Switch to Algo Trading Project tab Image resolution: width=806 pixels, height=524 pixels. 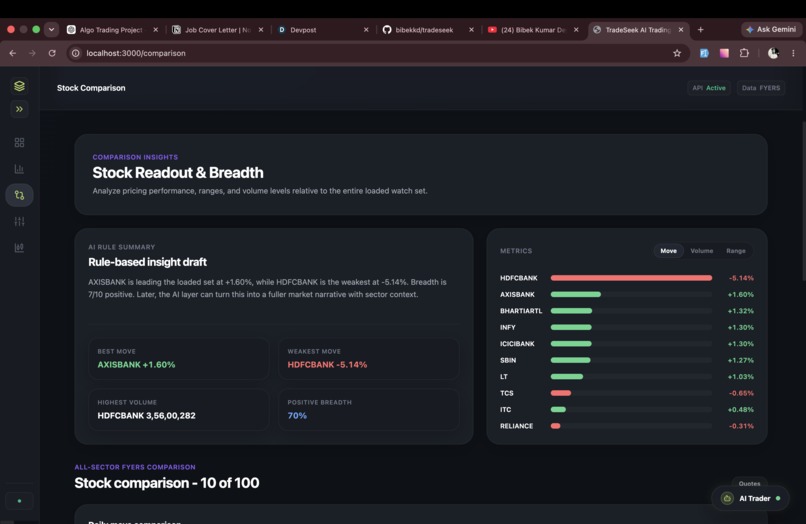click(112, 30)
